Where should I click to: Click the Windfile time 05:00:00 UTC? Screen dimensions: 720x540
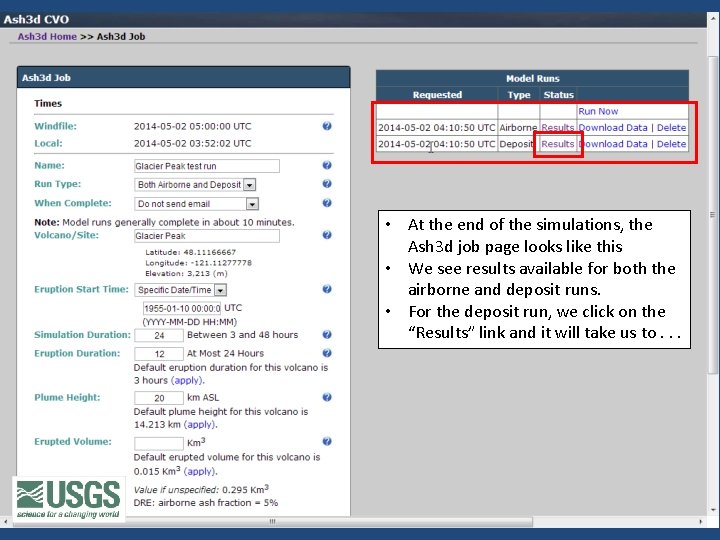[x=192, y=126]
